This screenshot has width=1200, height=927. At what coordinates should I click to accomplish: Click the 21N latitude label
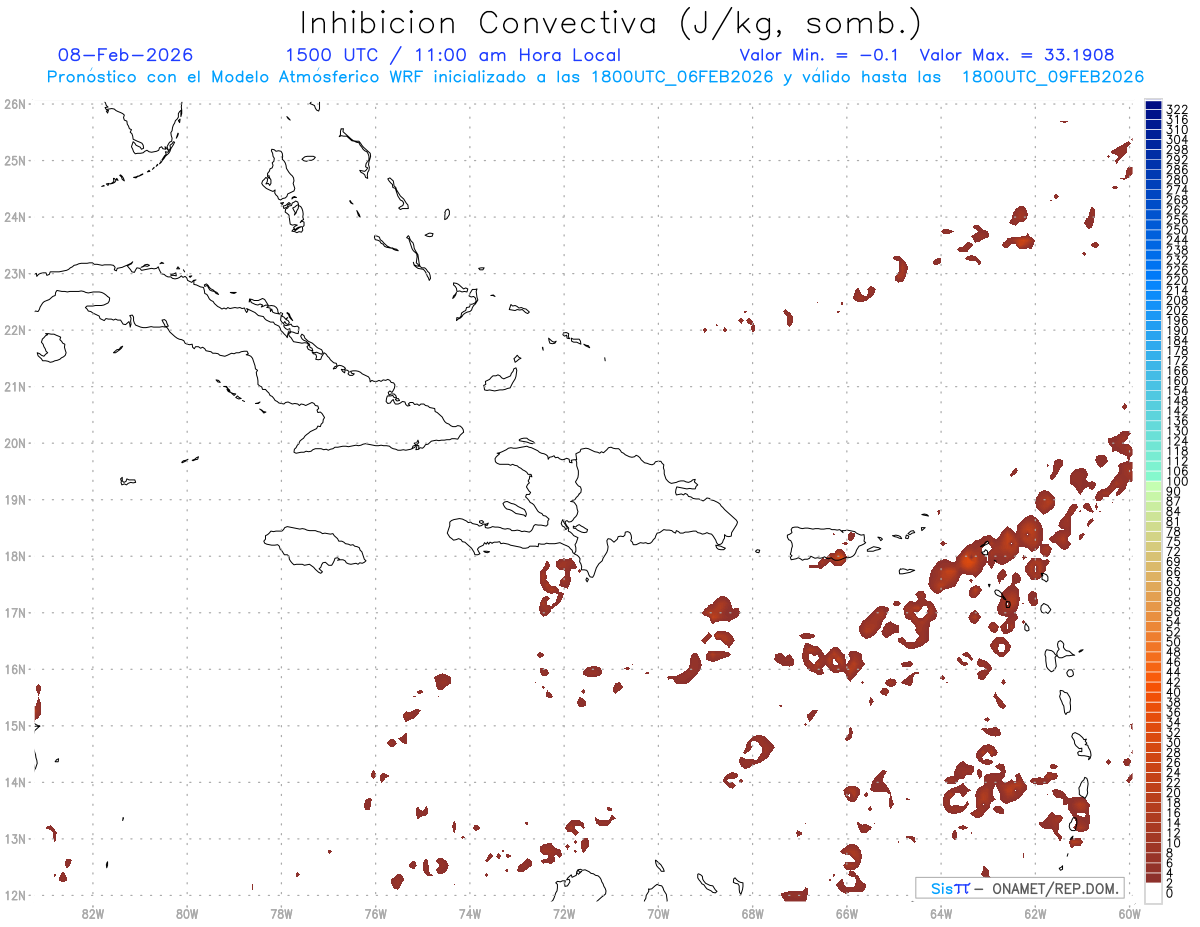coord(15,386)
